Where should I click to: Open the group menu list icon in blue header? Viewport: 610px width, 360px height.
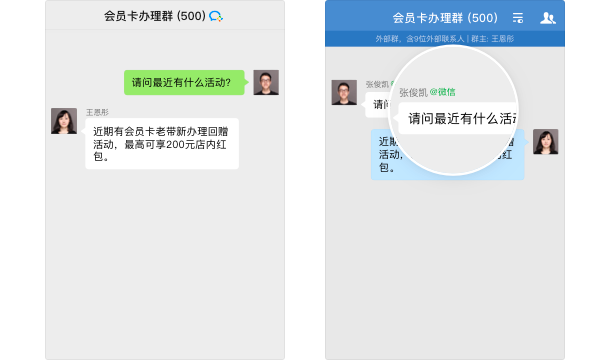pos(518,18)
